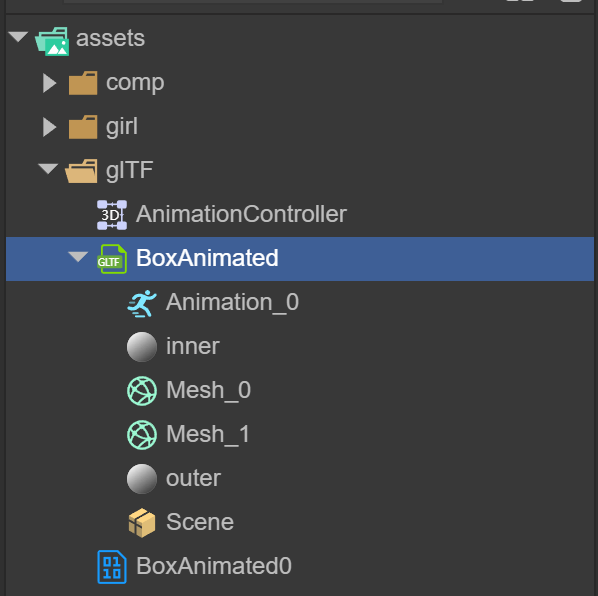The height and width of the screenshot is (596, 598).
Task: Expand the comp folder
Action: [50, 83]
